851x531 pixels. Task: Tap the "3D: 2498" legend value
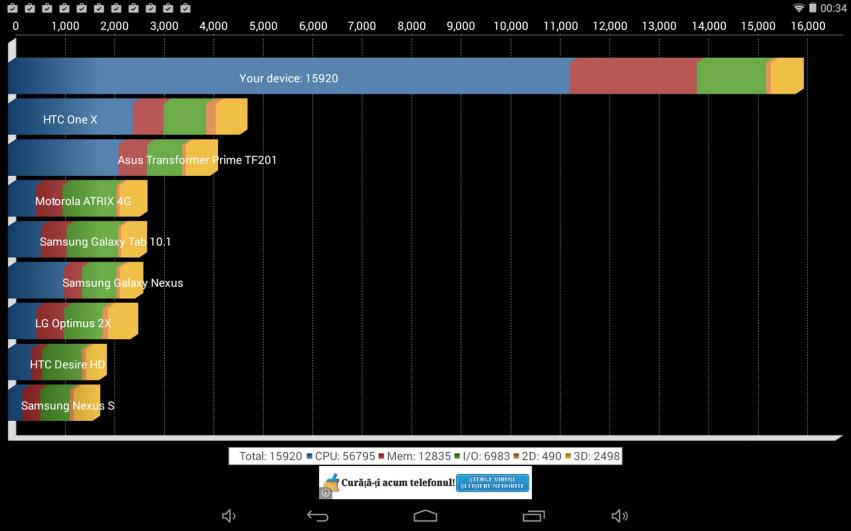coord(596,456)
